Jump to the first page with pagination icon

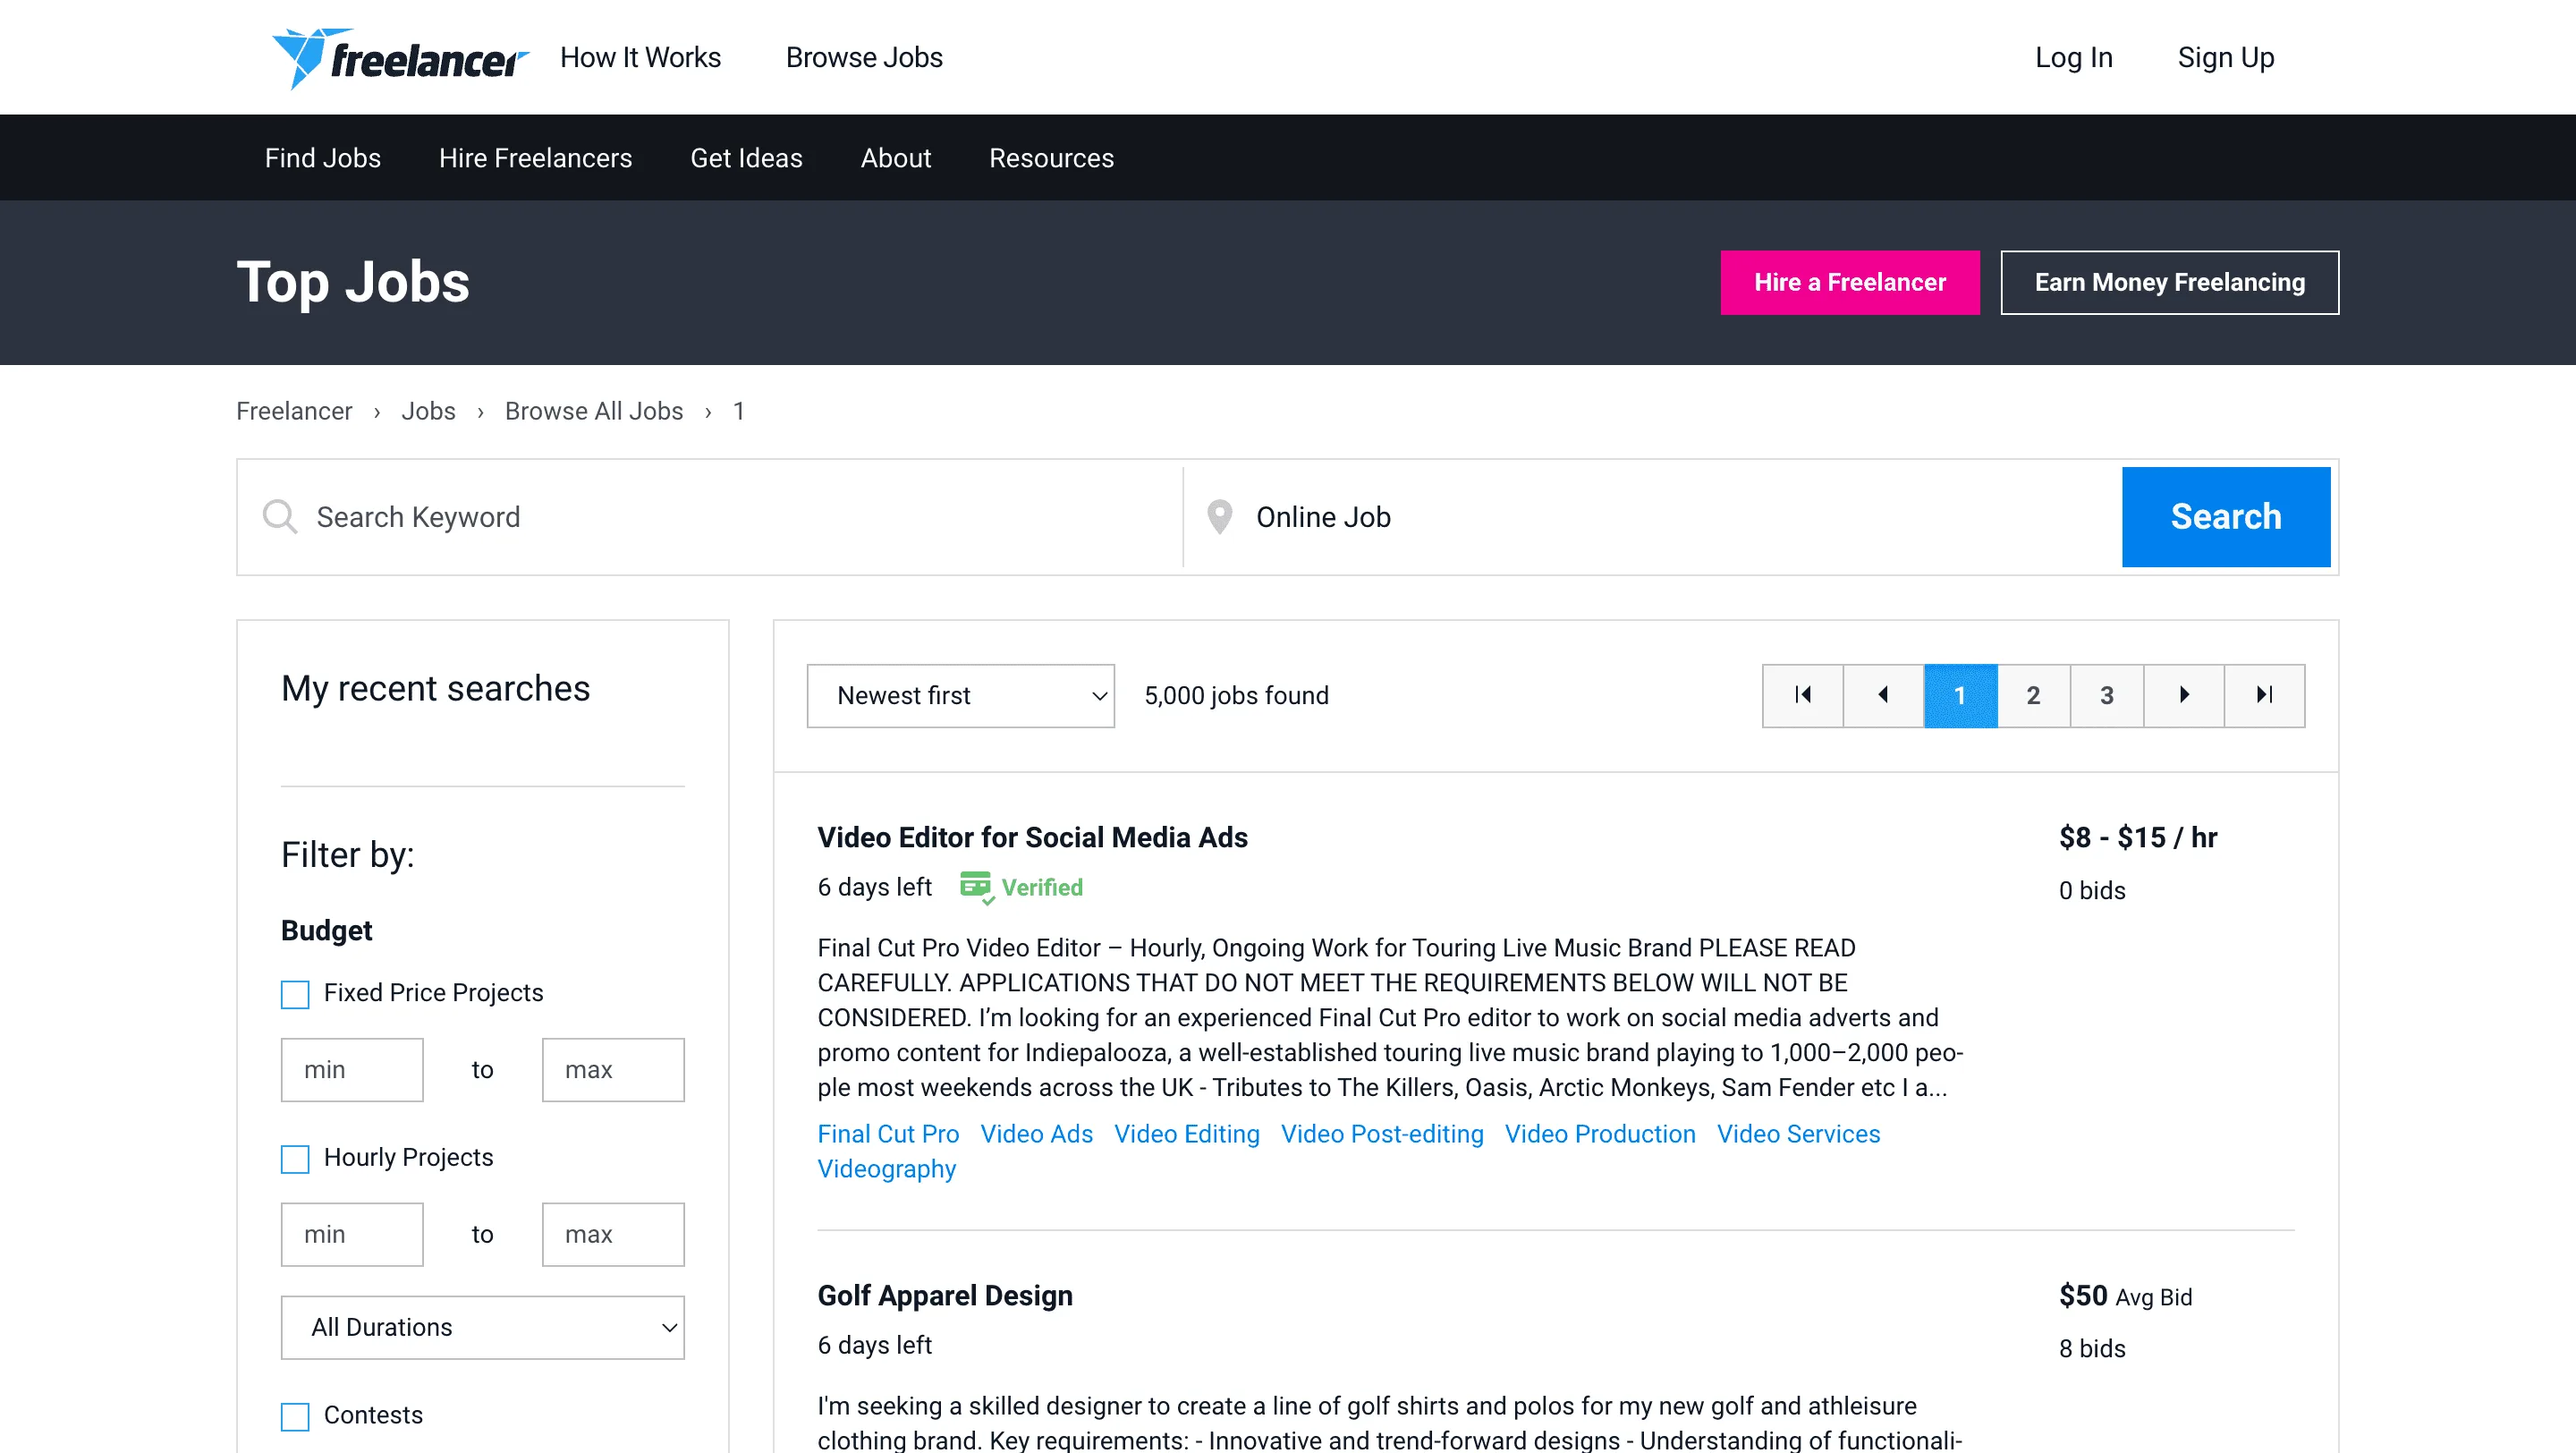(x=1802, y=695)
